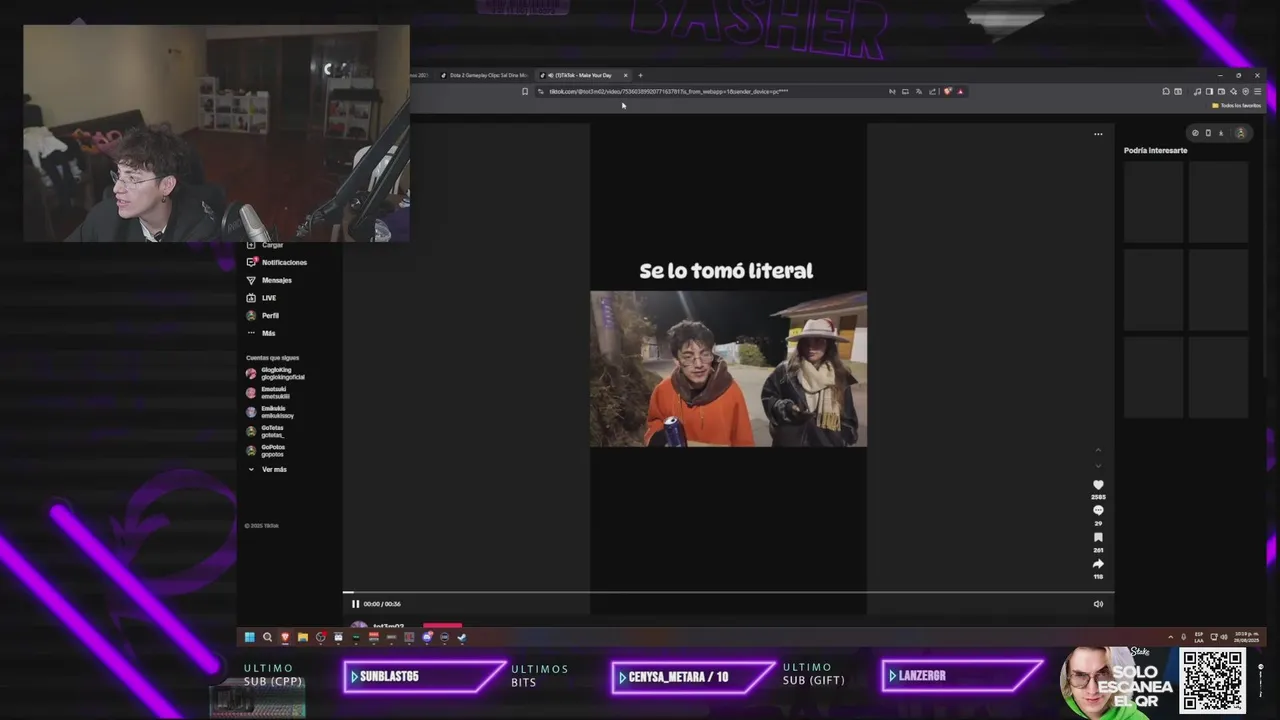Open Emikukis followed account

click(270, 412)
